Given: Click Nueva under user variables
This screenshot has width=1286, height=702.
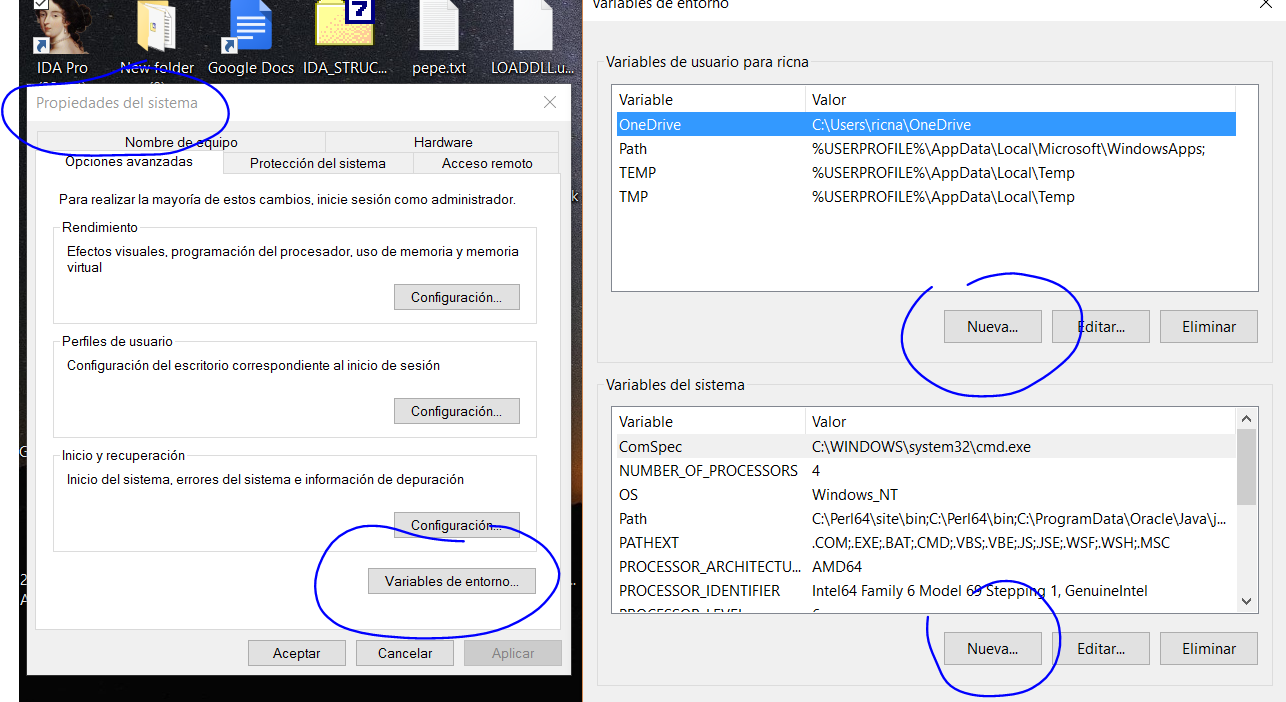Looking at the screenshot, I should (992, 326).
